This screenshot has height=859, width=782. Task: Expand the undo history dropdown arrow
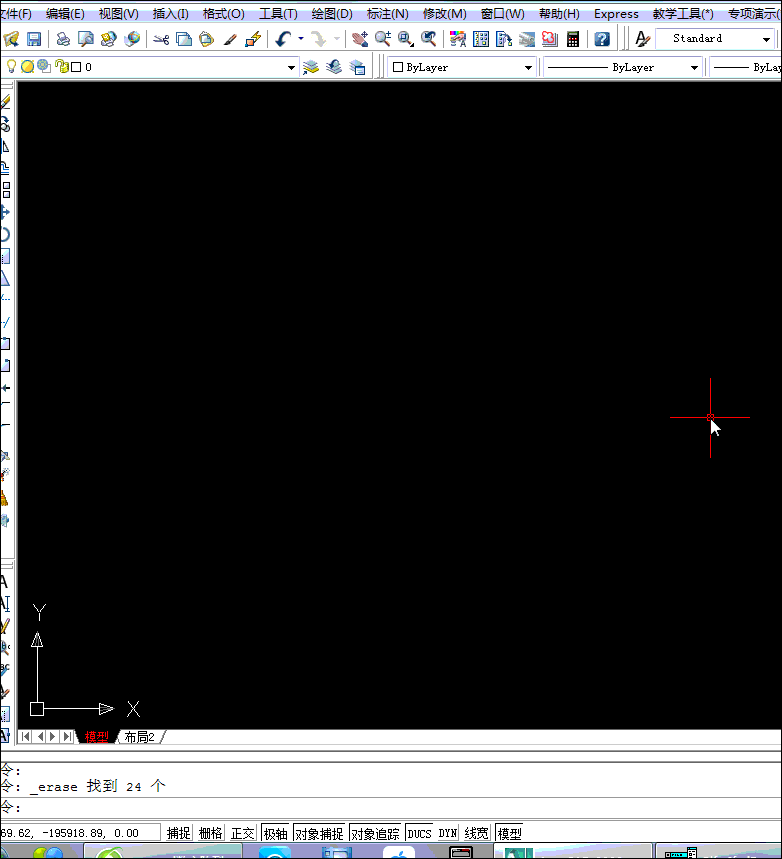[300, 38]
